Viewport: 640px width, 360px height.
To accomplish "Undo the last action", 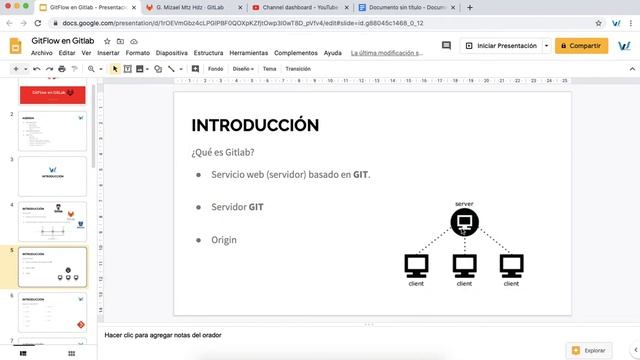I will tap(36, 69).
